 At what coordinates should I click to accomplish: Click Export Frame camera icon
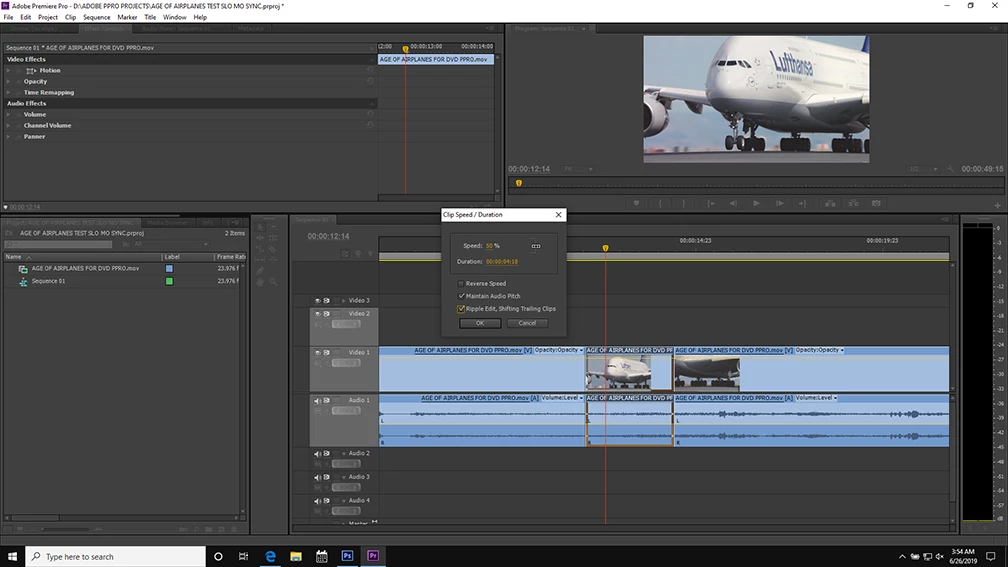(x=876, y=203)
